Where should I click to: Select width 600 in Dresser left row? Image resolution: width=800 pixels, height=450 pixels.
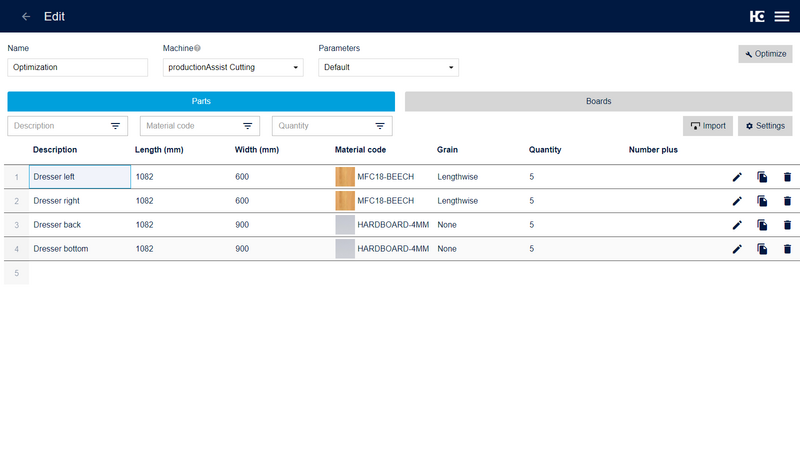point(242,177)
